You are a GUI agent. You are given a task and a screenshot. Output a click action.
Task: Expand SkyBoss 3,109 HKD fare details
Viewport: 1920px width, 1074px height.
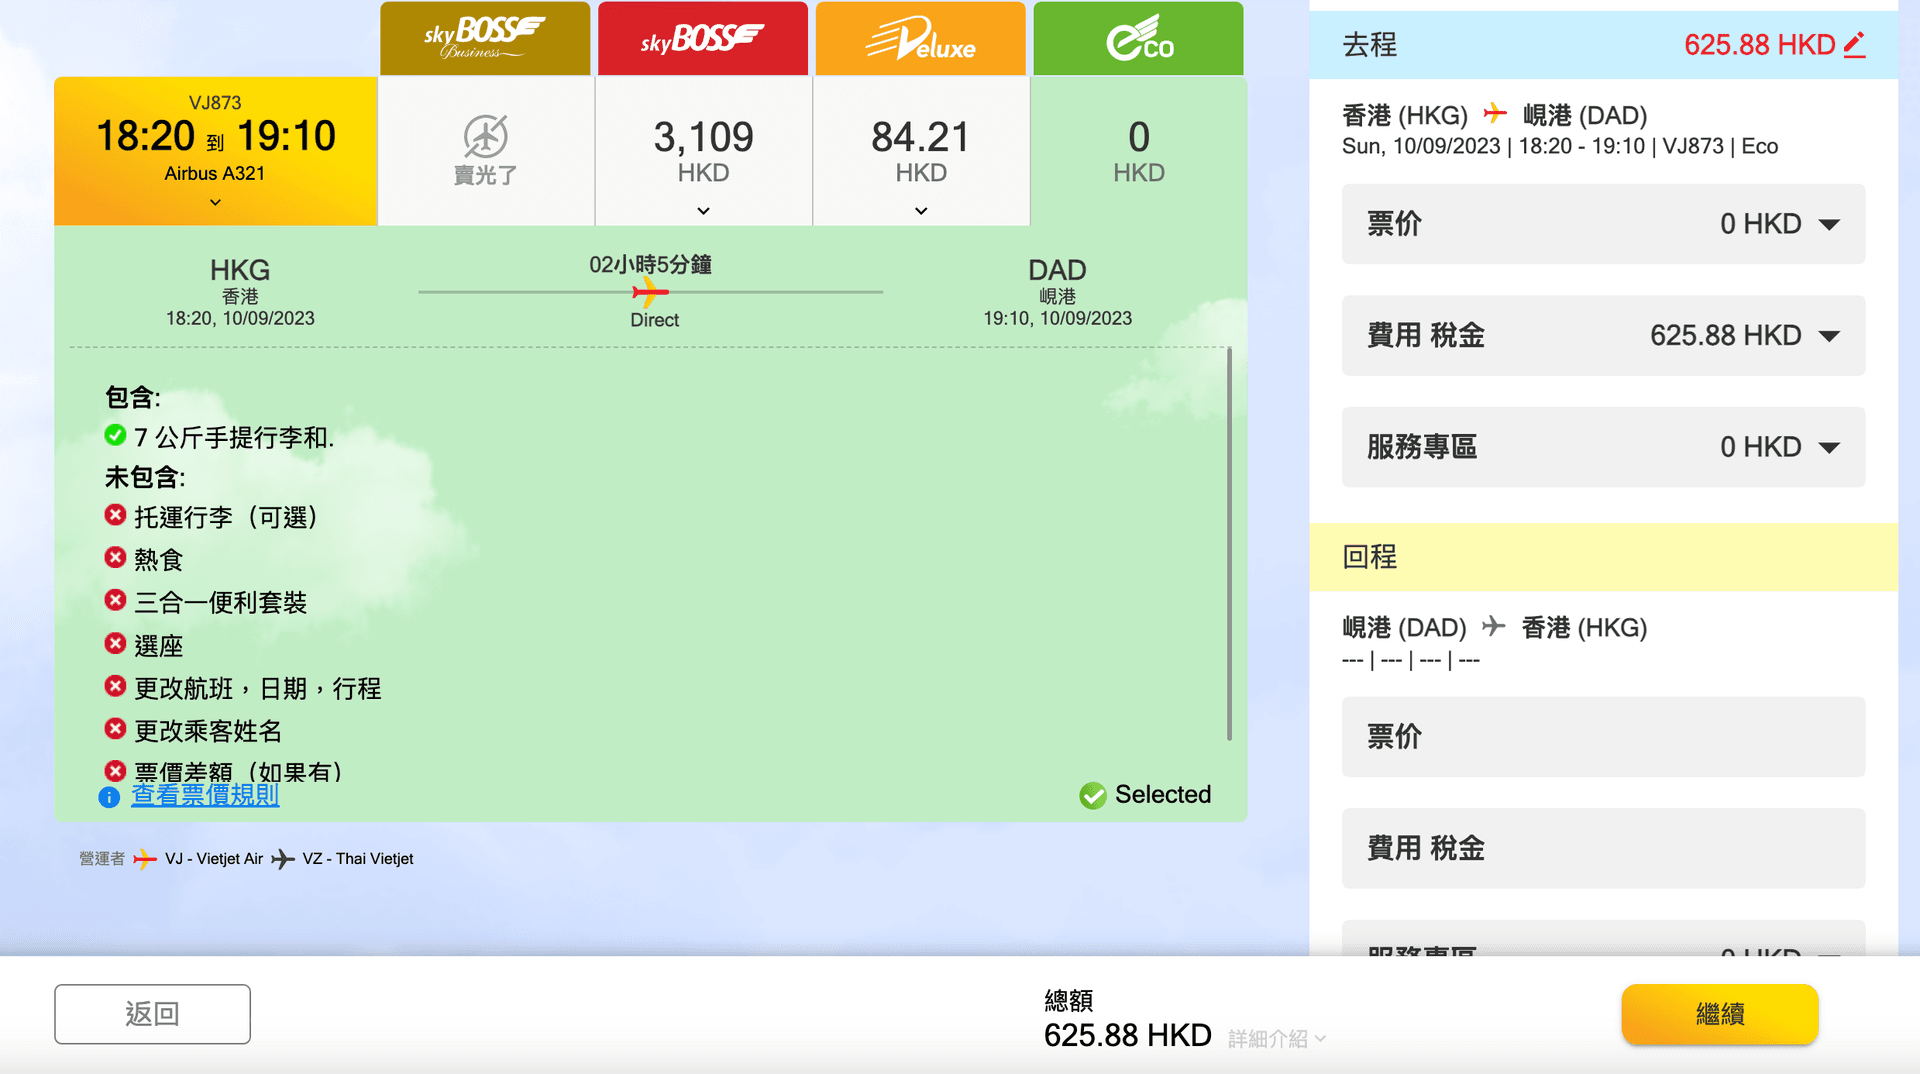704,211
